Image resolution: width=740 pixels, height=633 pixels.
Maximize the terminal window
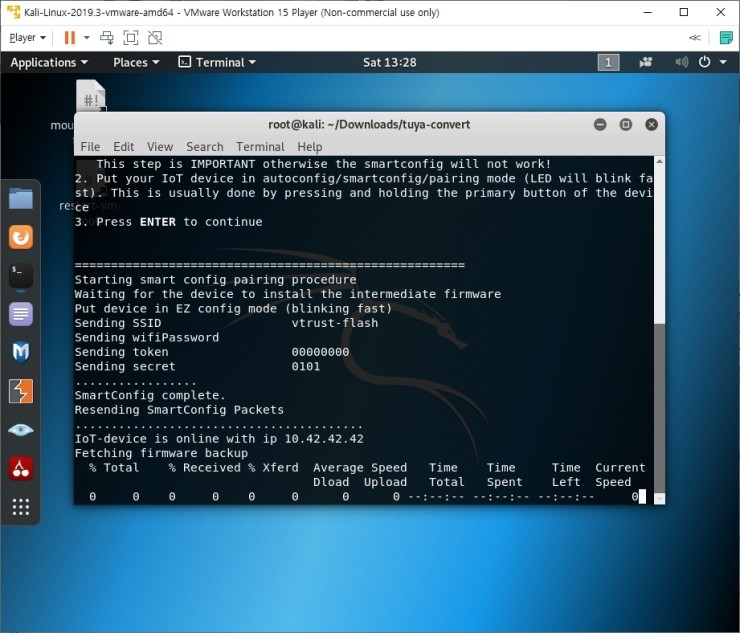tap(626, 125)
